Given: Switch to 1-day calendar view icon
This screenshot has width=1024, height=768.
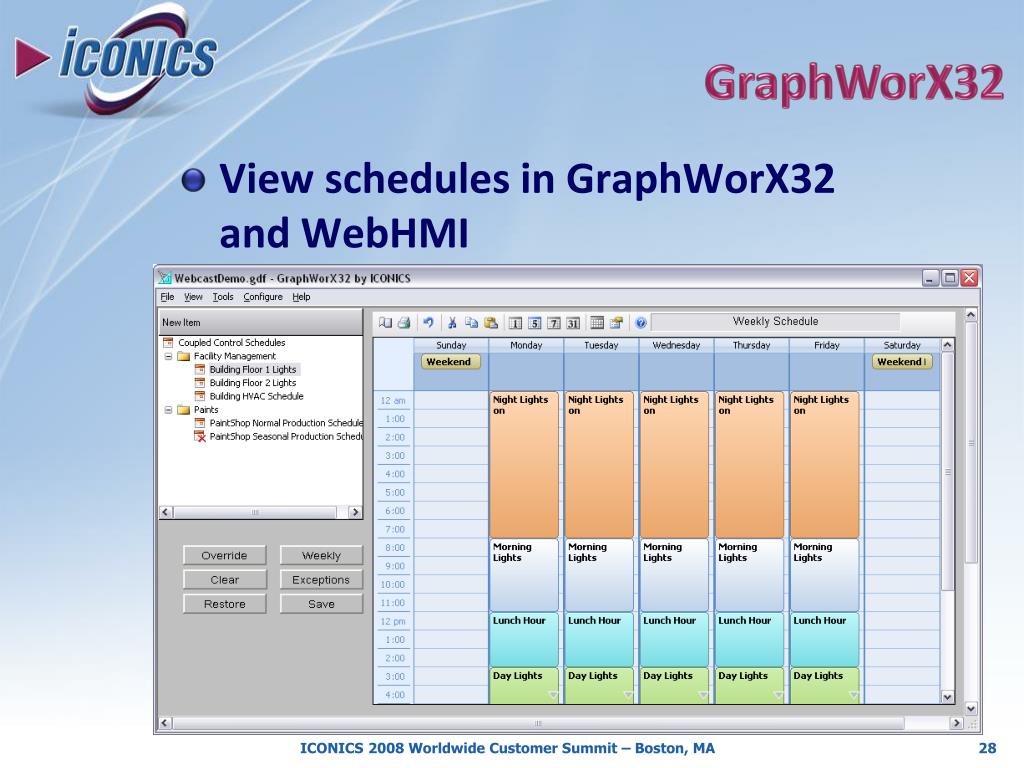Looking at the screenshot, I should tap(515, 323).
